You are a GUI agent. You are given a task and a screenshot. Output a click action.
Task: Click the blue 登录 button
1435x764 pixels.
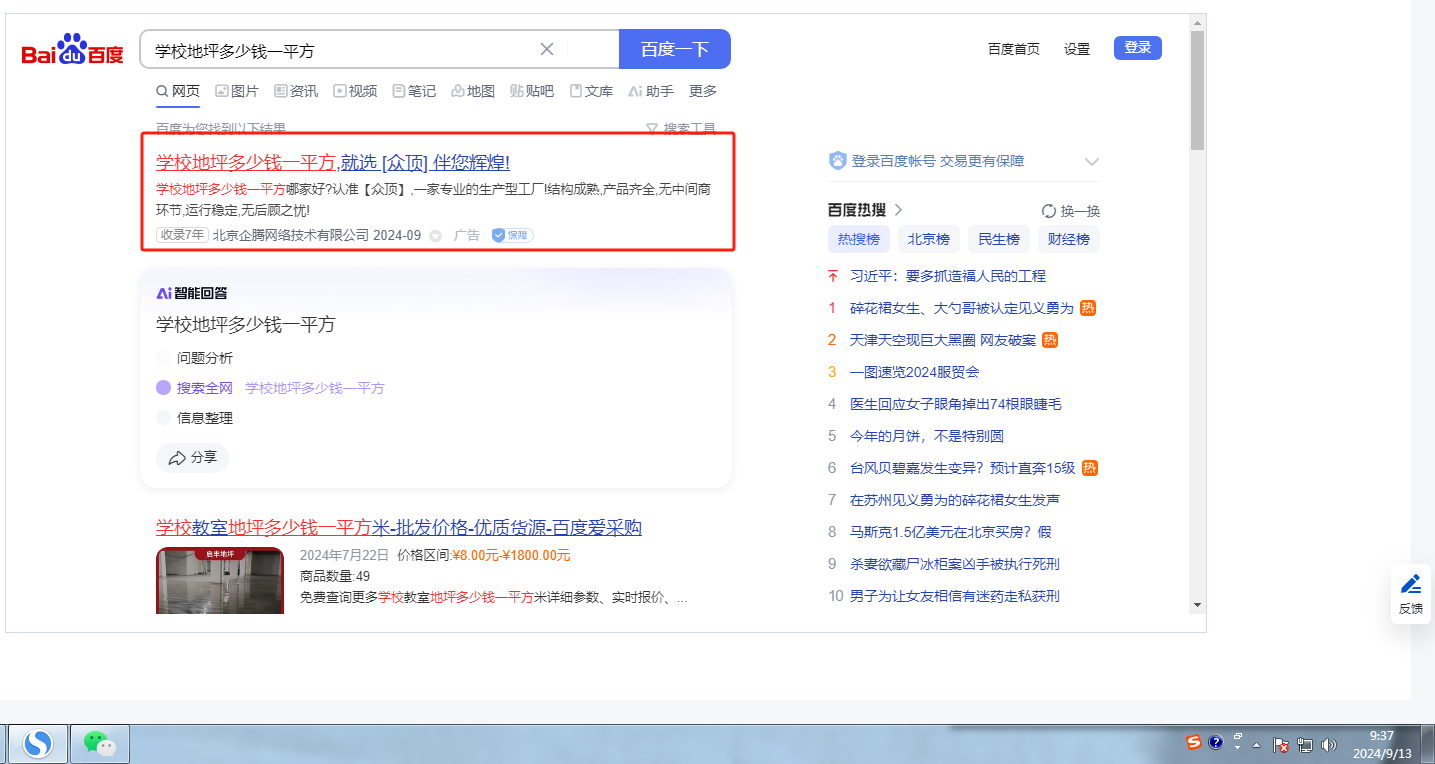pyautogui.click(x=1137, y=48)
